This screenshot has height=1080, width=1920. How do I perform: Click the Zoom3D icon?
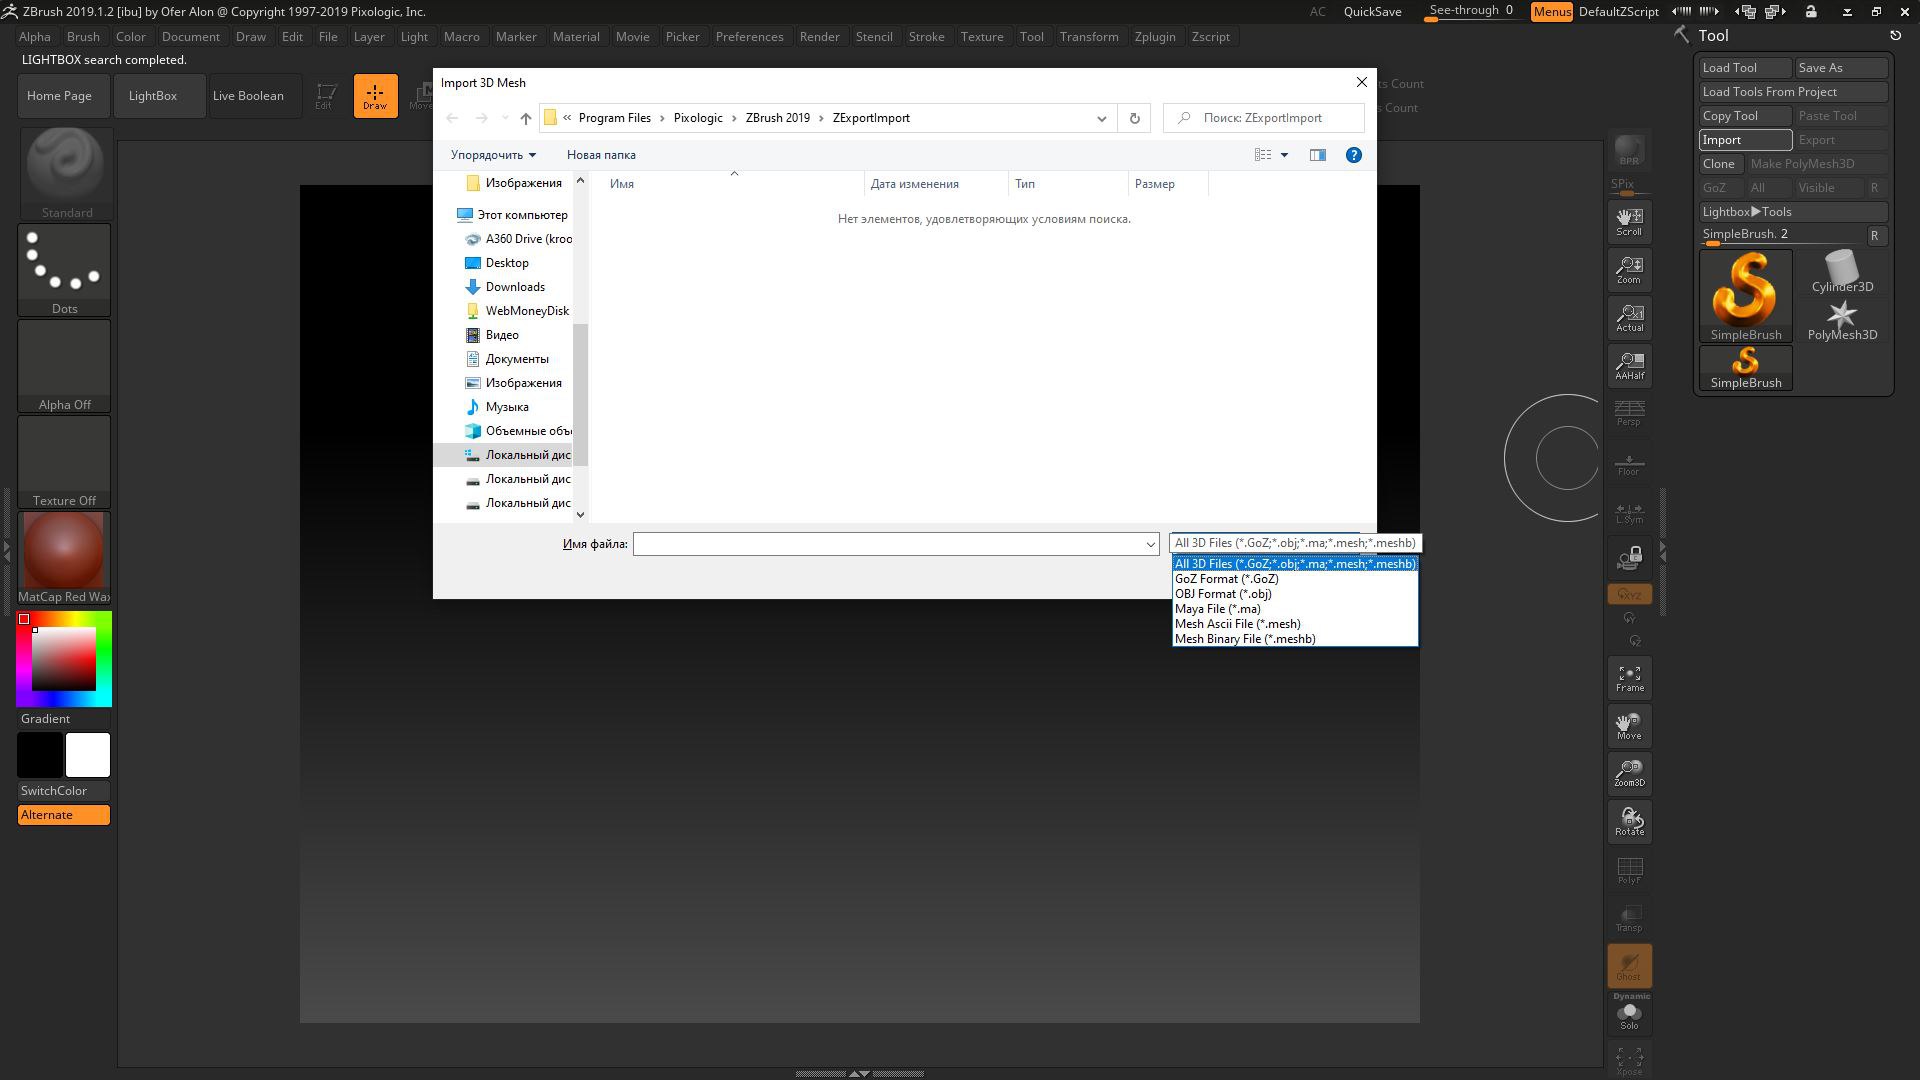pos(1629,773)
